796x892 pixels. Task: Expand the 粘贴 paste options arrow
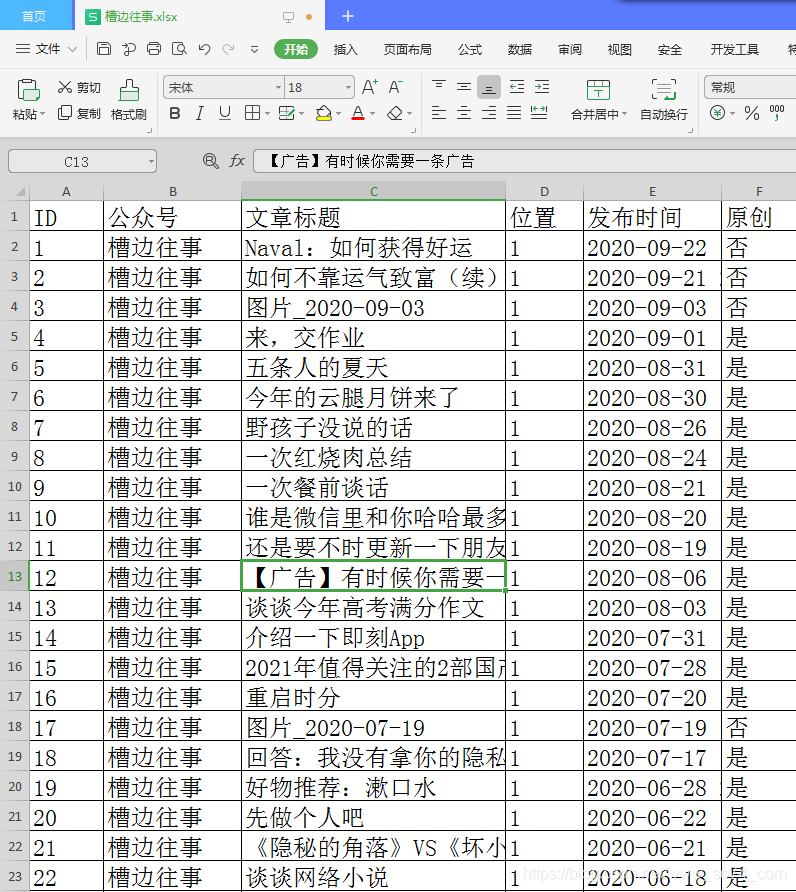(43, 114)
